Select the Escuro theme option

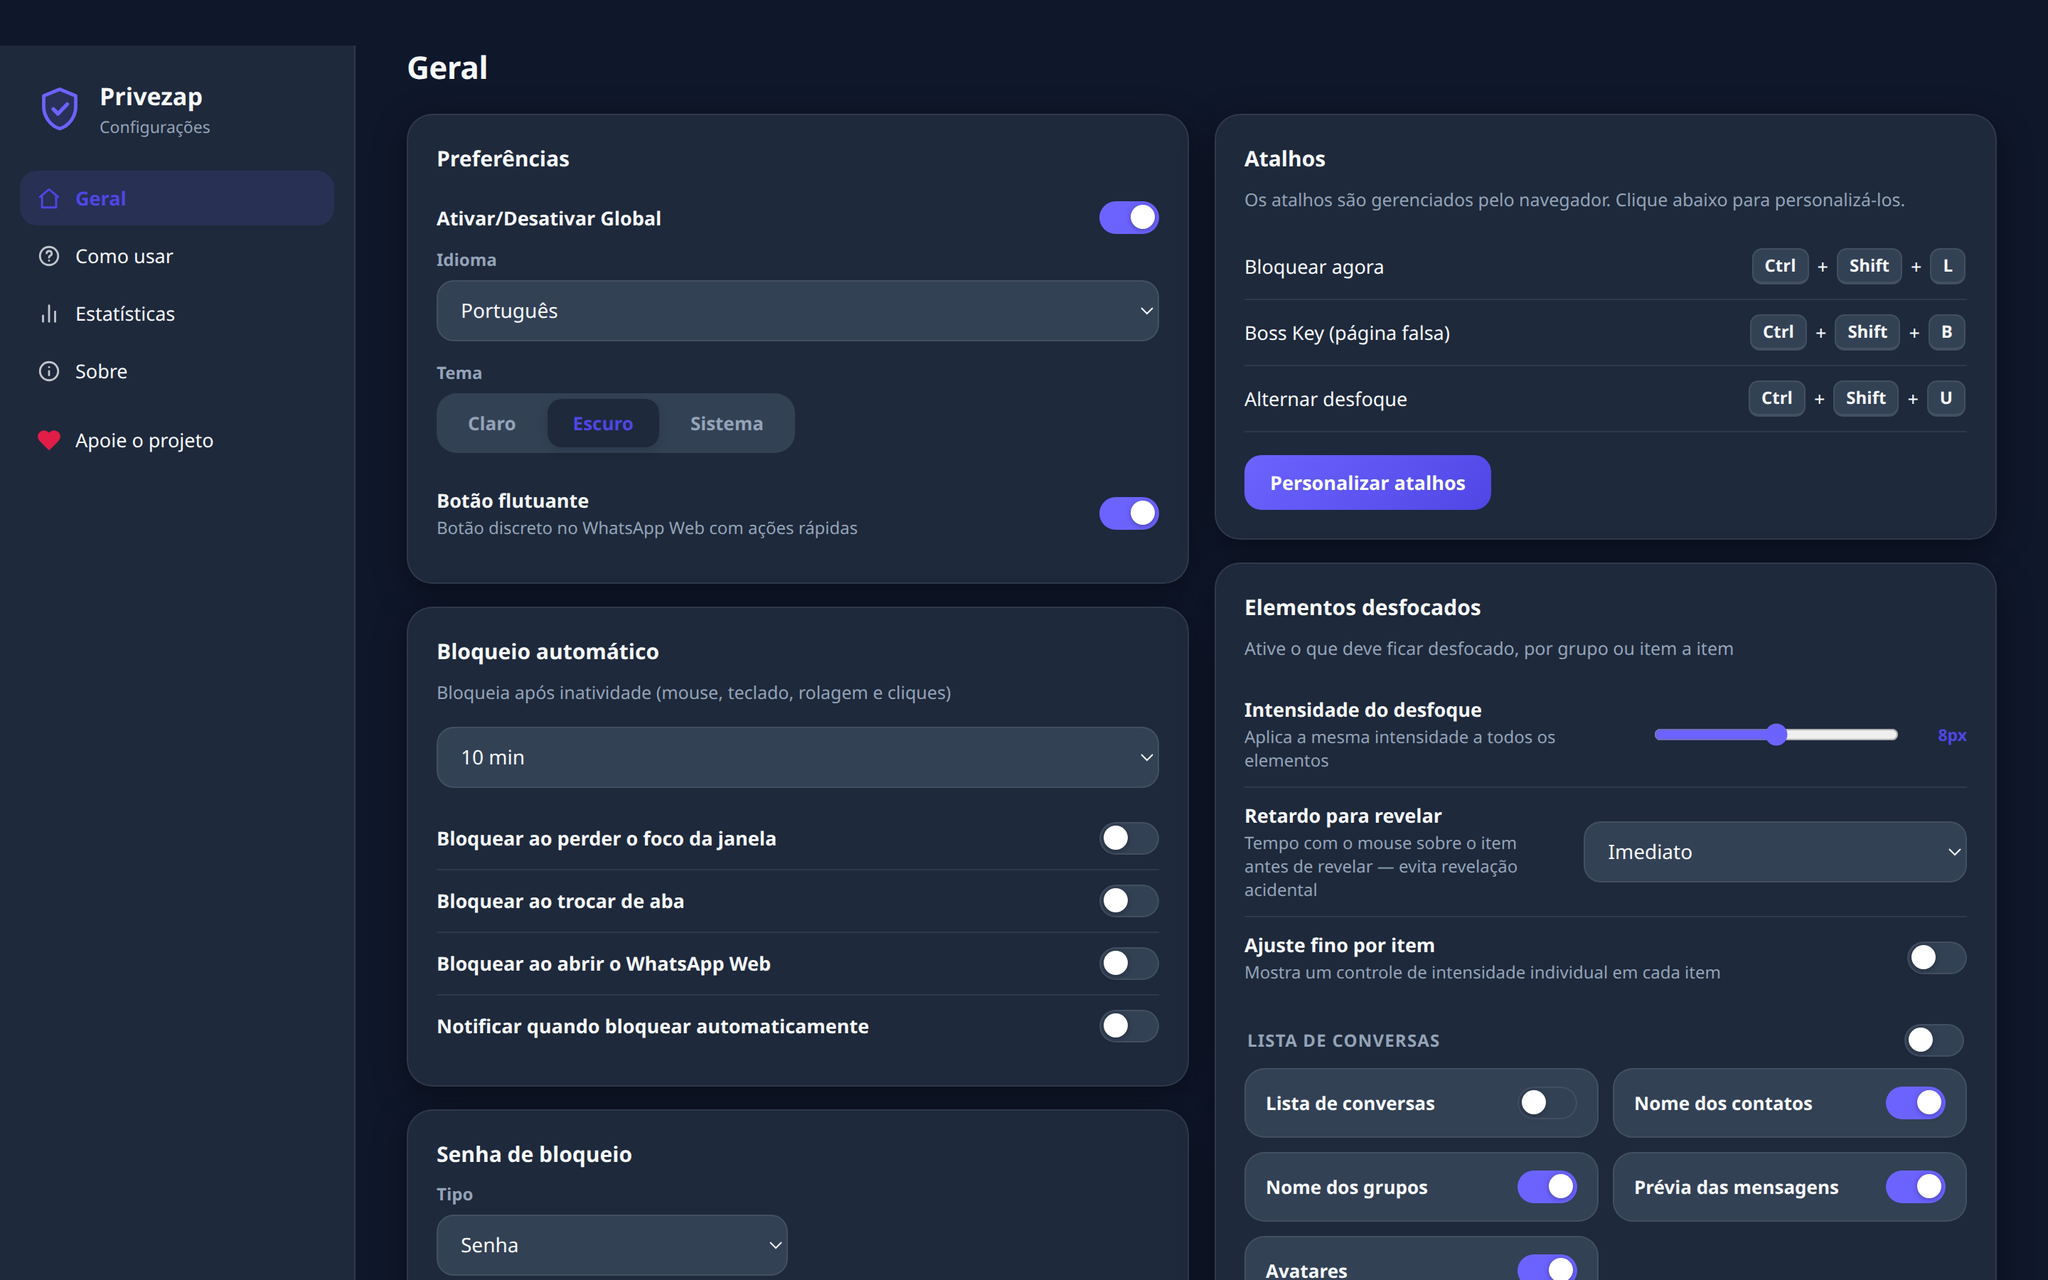tap(603, 423)
